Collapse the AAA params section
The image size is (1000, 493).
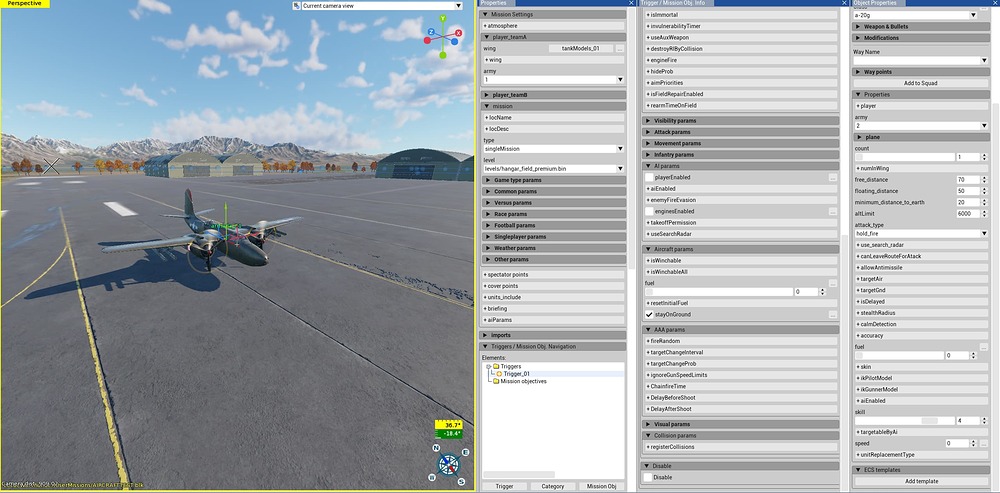741,330
